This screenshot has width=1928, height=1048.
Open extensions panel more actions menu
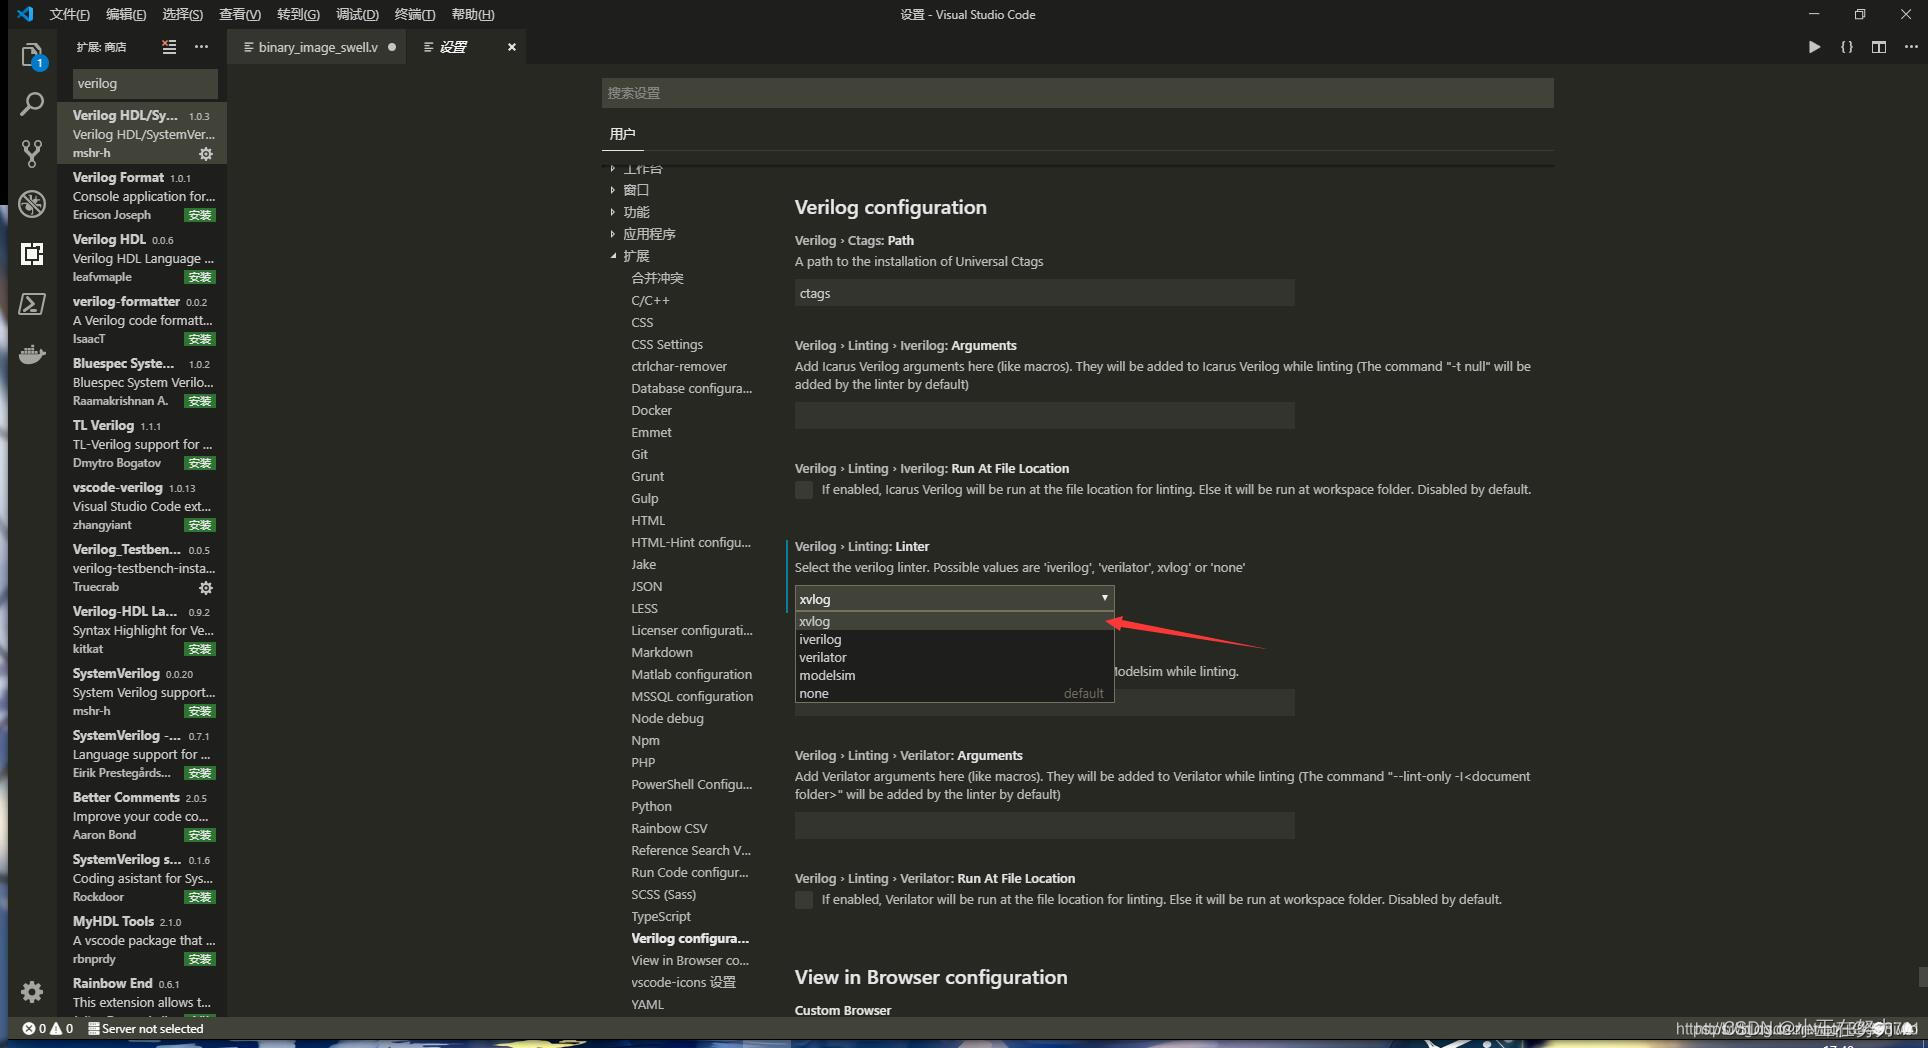(202, 47)
